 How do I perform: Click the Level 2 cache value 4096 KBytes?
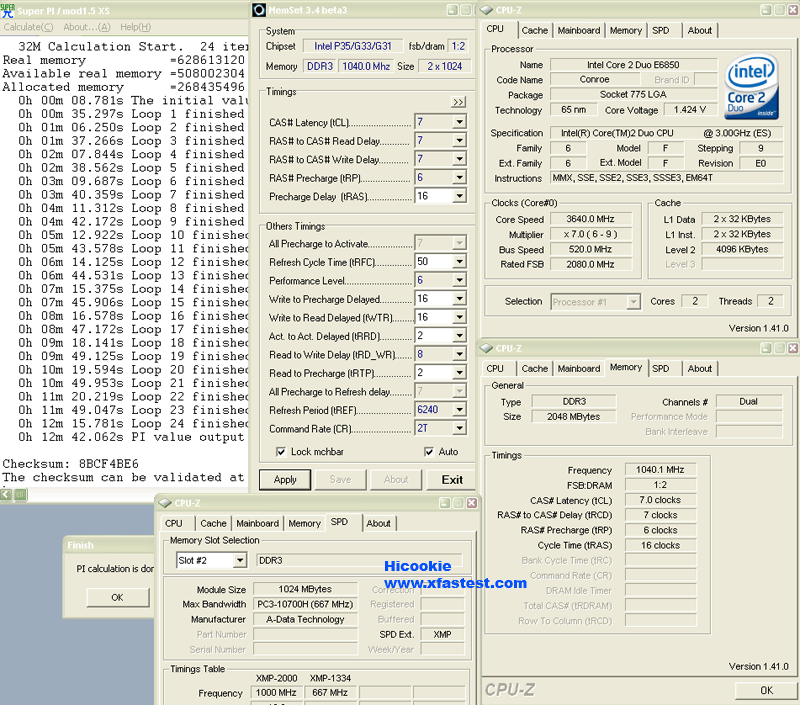[x=742, y=249]
